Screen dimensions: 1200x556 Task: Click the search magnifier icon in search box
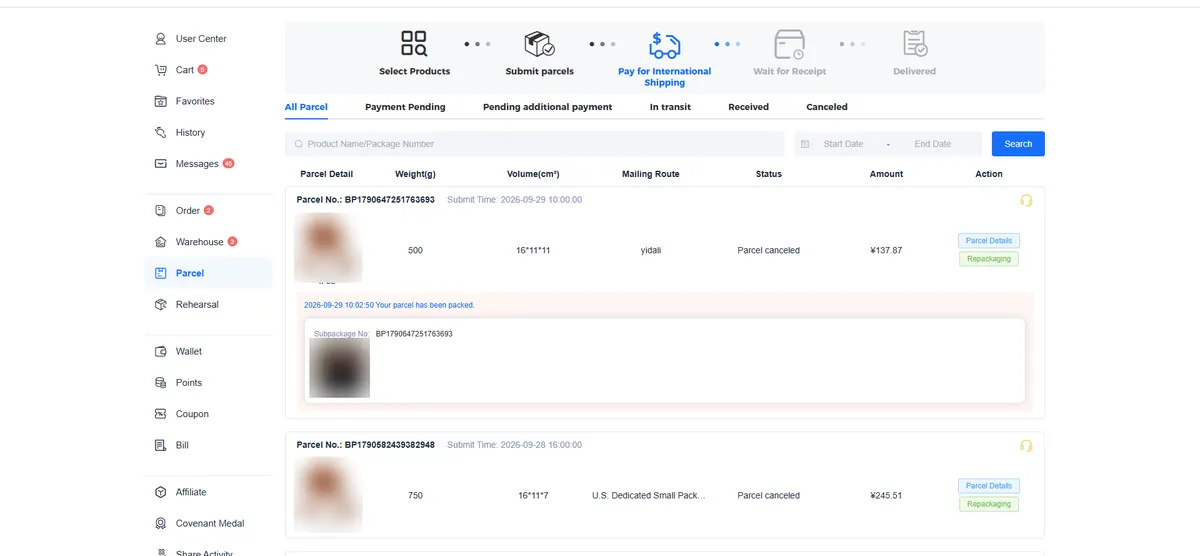pyautogui.click(x=298, y=144)
